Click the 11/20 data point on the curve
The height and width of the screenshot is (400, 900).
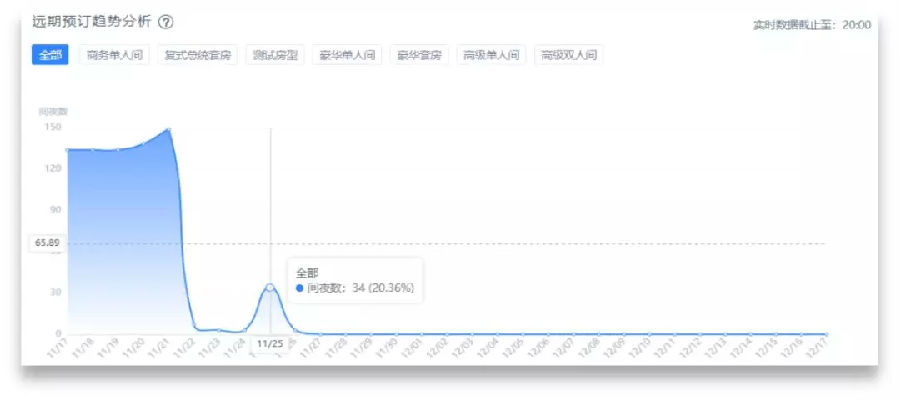tap(143, 143)
